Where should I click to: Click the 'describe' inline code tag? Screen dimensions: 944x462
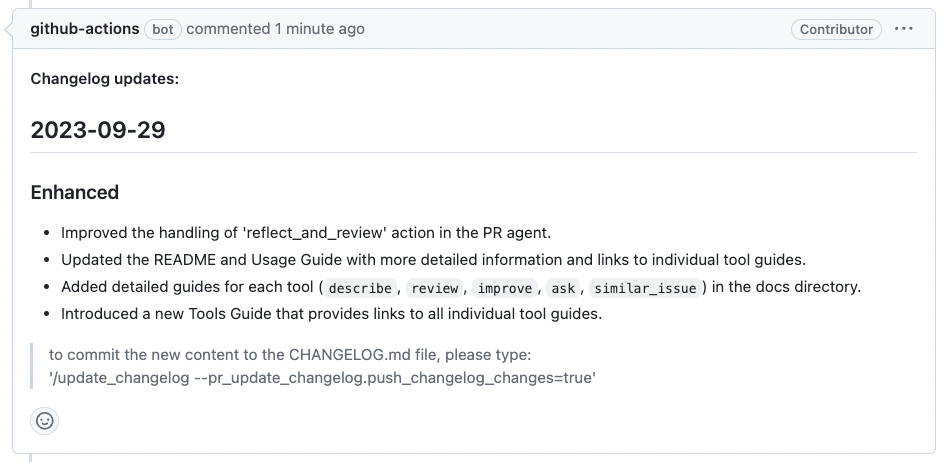pos(360,288)
